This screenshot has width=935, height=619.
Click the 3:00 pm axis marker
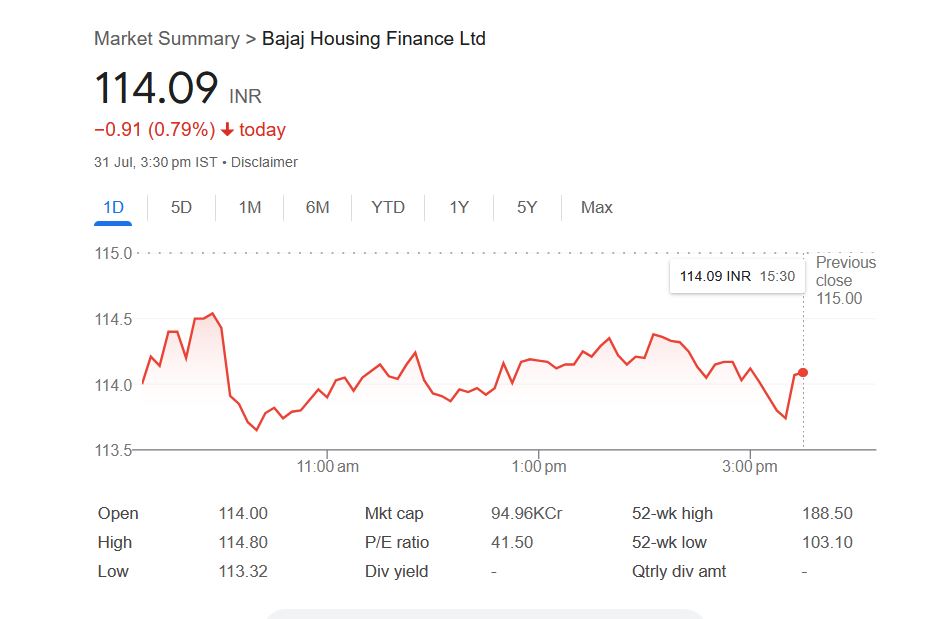point(750,466)
